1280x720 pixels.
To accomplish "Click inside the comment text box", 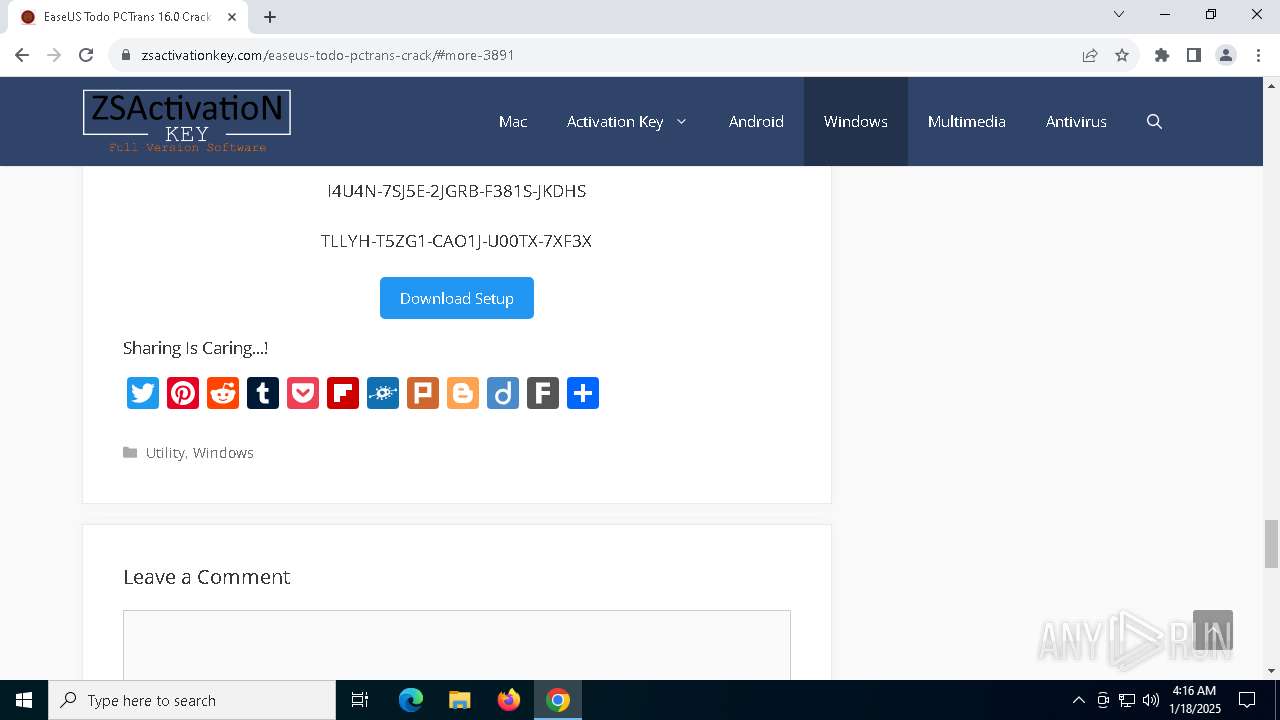I will pyautogui.click(x=457, y=645).
